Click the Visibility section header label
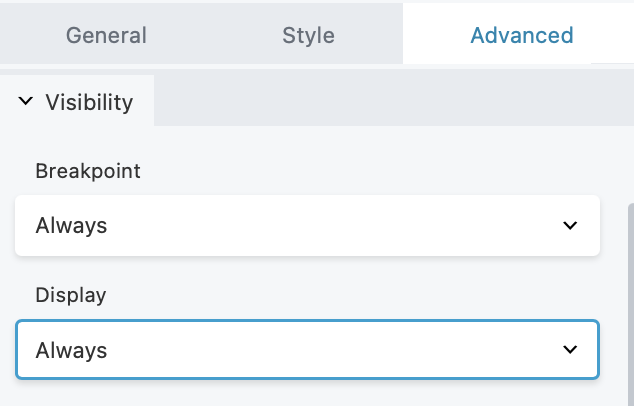Viewport: 634px width, 406px height. (89, 101)
